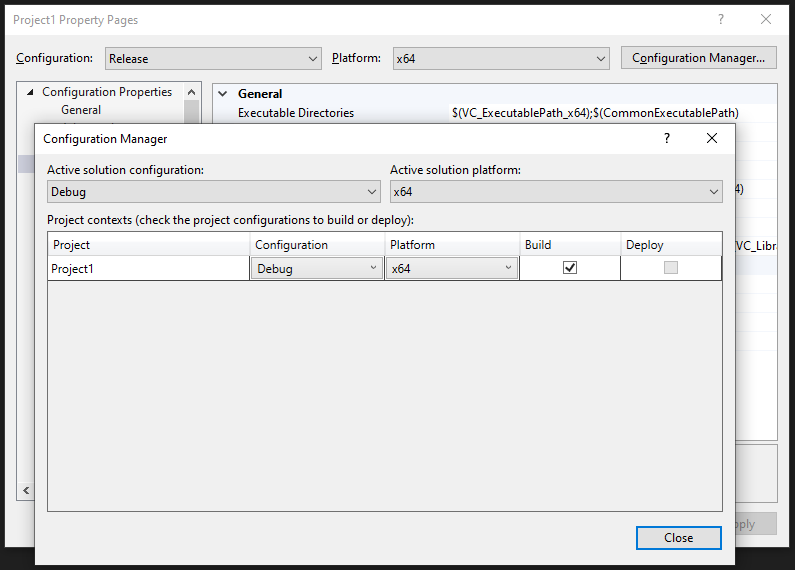Open the Release configuration dropdown
The image size is (795, 570).
pos(213,59)
